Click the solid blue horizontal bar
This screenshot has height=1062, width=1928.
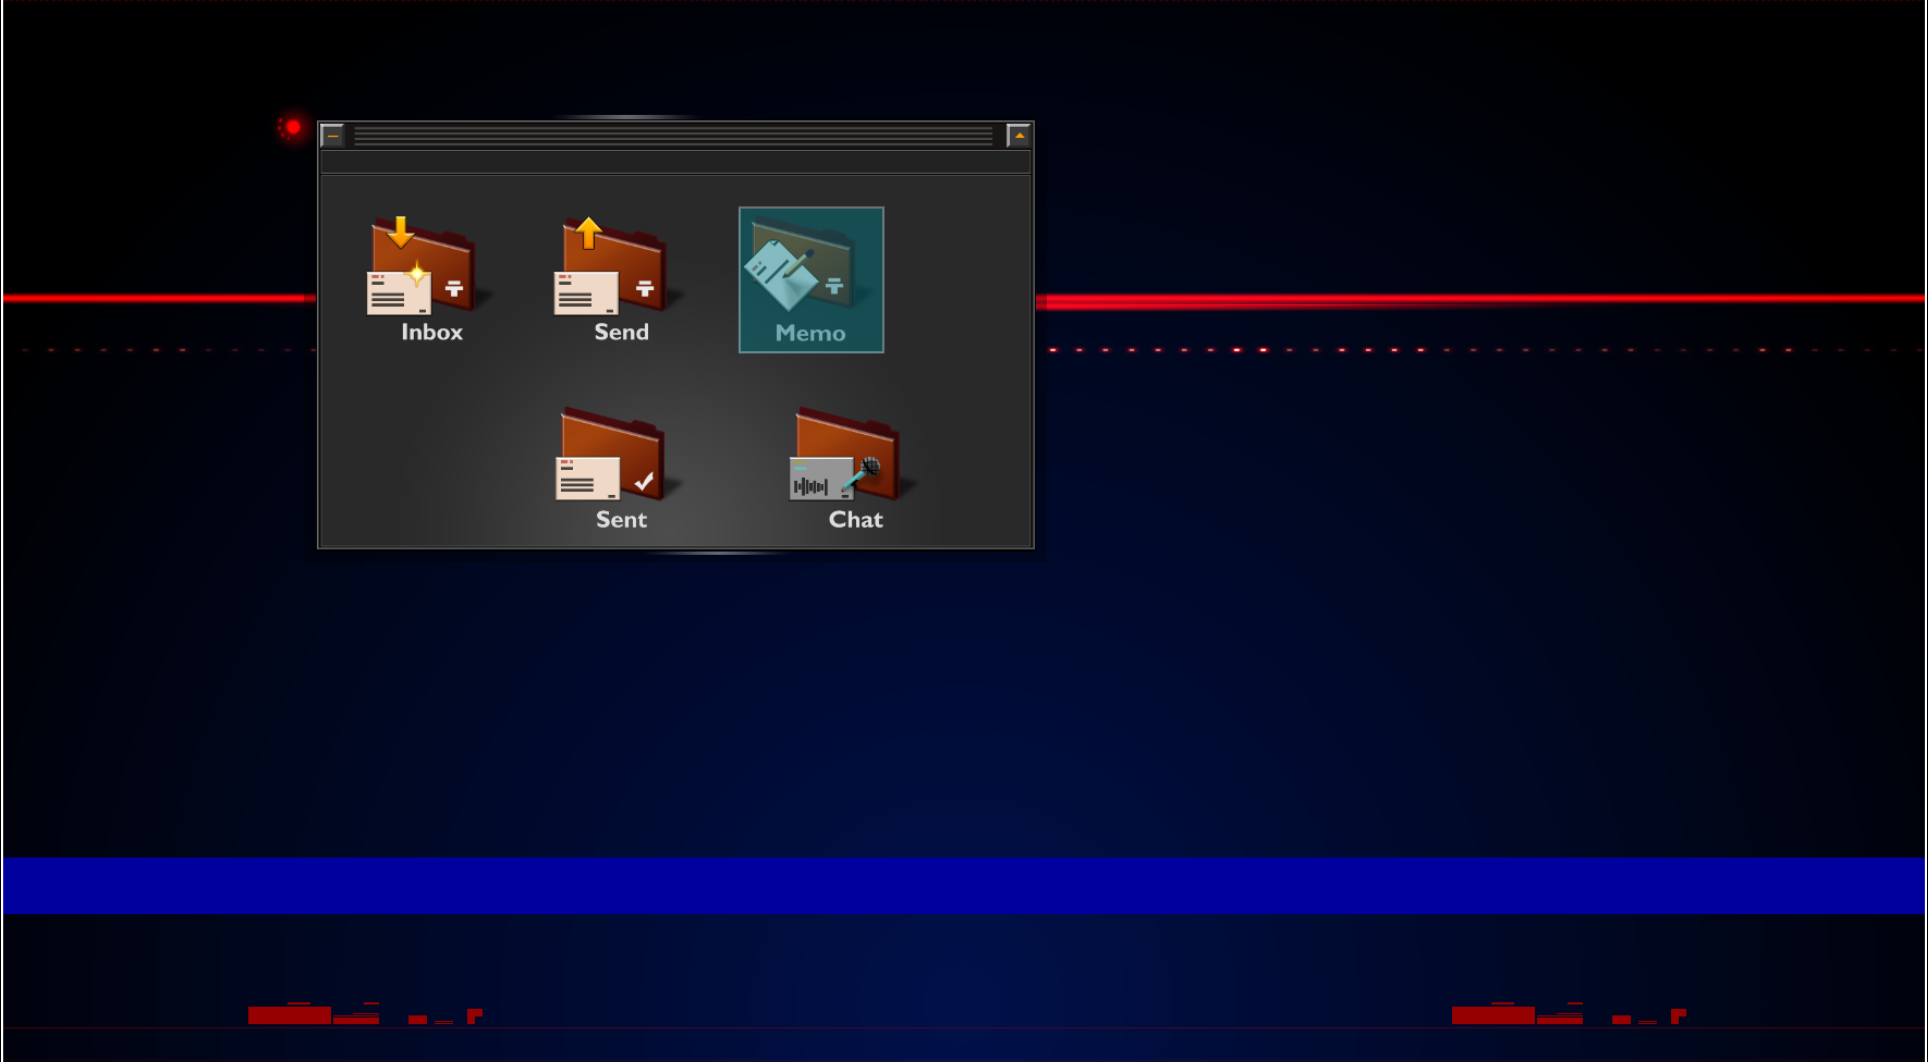[964, 885]
